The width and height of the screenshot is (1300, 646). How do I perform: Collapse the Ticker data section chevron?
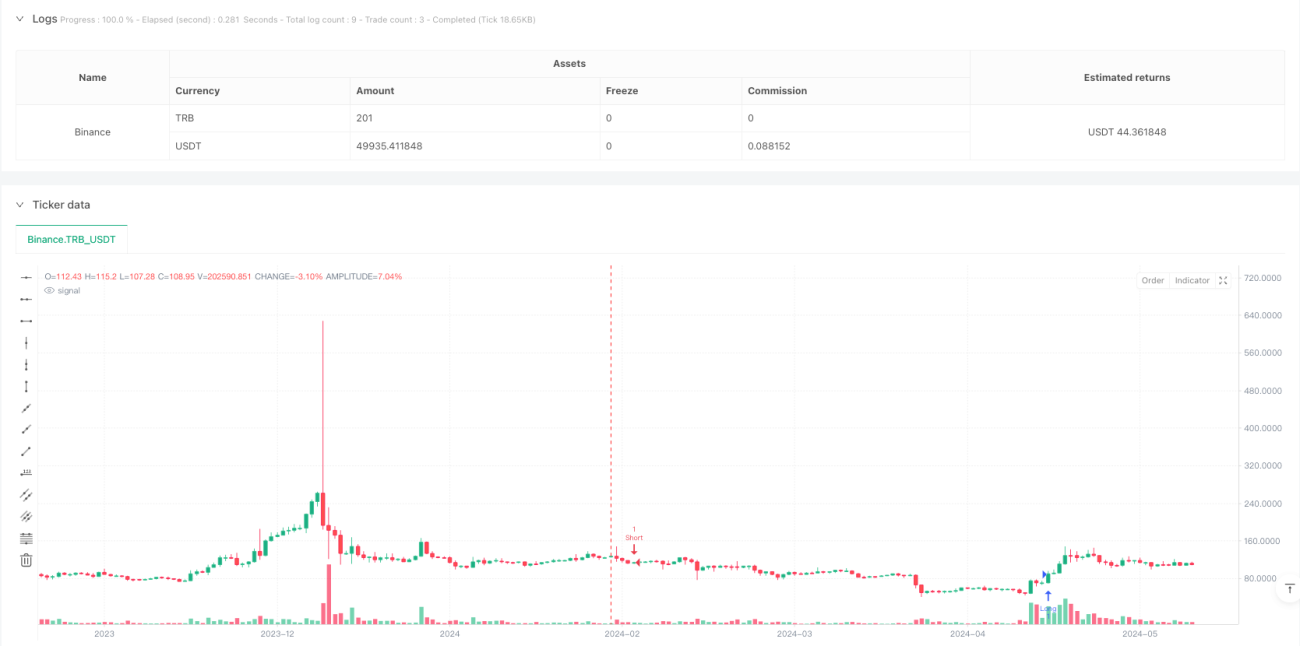coord(19,205)
